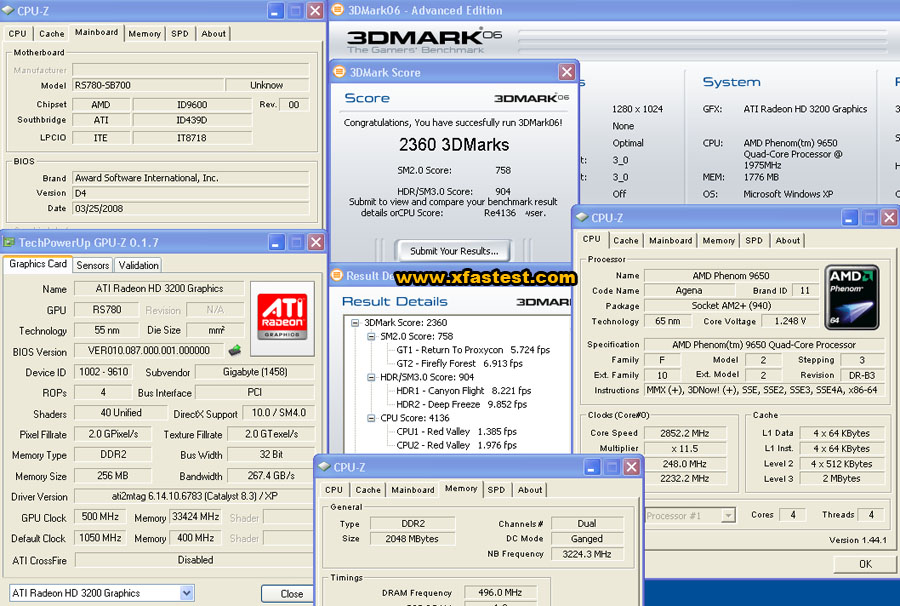Close the 3DMark Score dialog
The width and height of the screenshot is (900, 606).
567,72
